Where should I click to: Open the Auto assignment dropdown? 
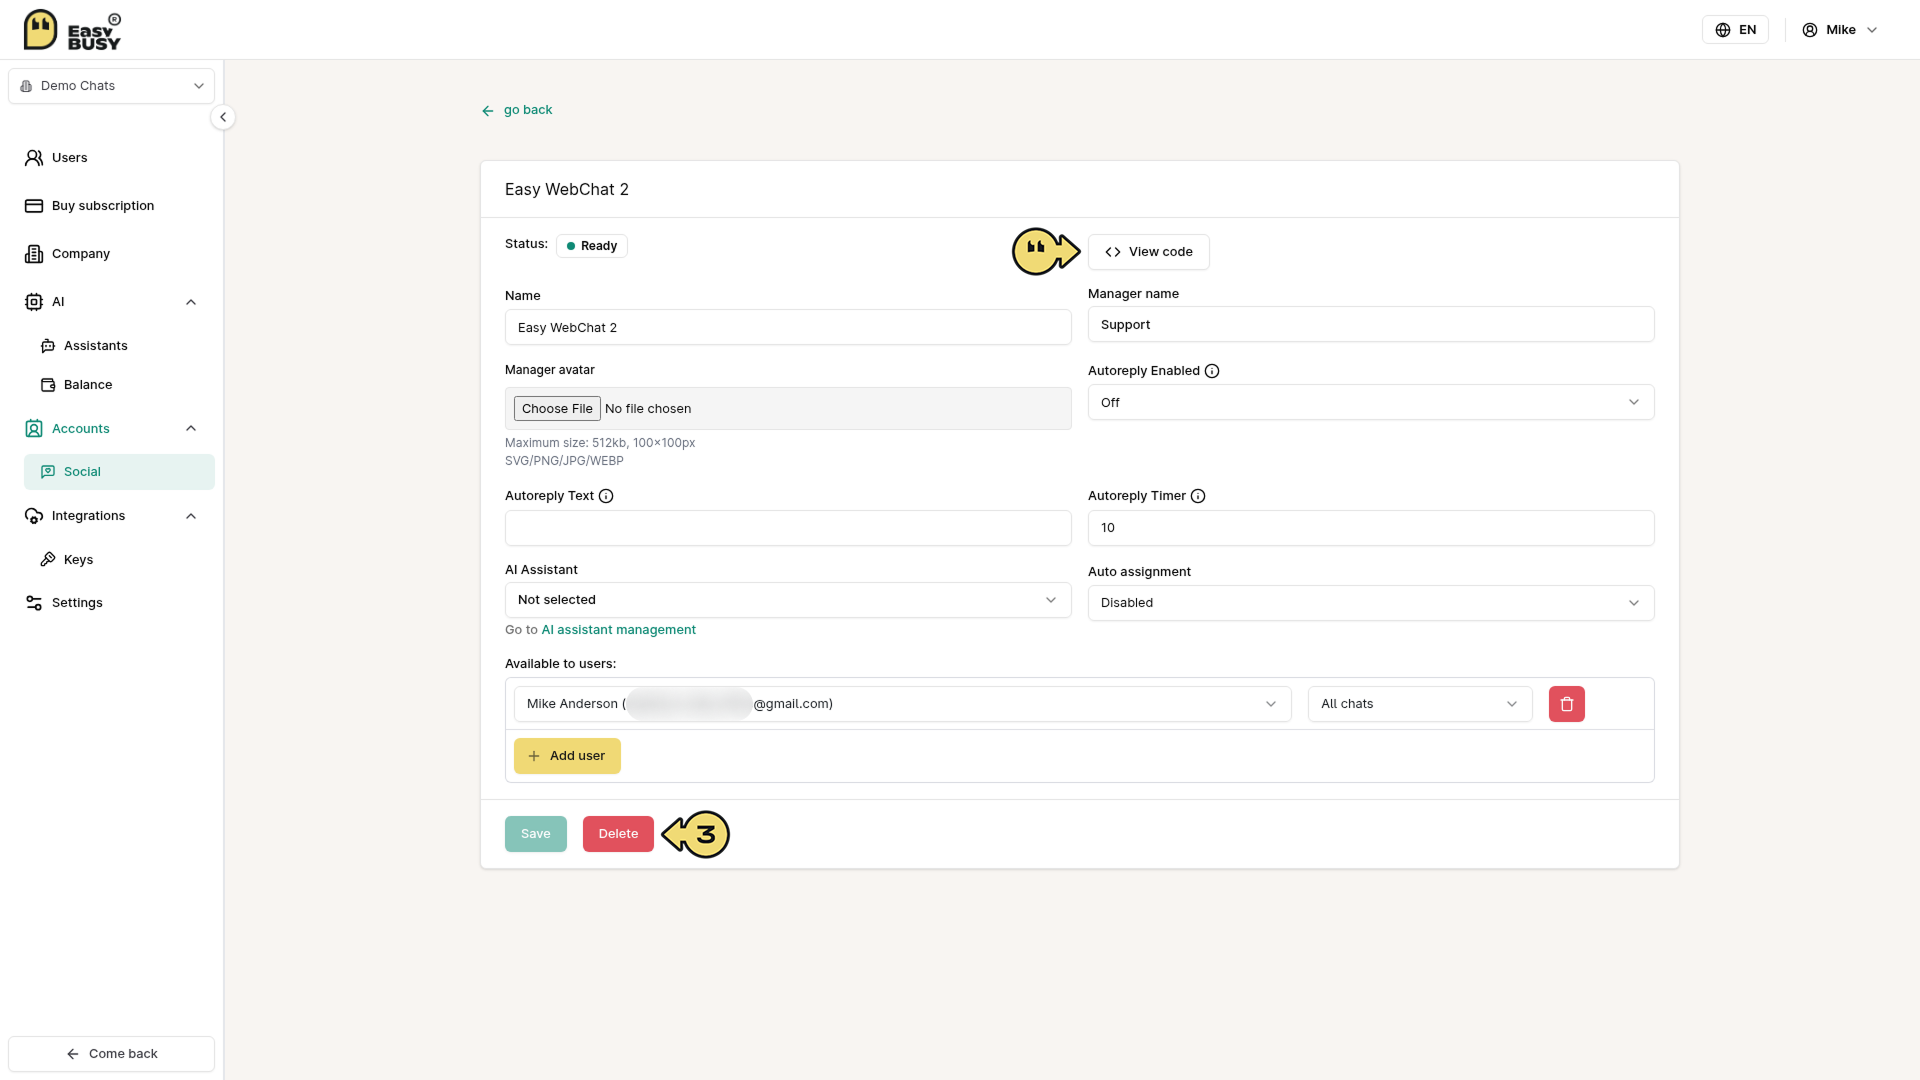(x=1371, y=603)
